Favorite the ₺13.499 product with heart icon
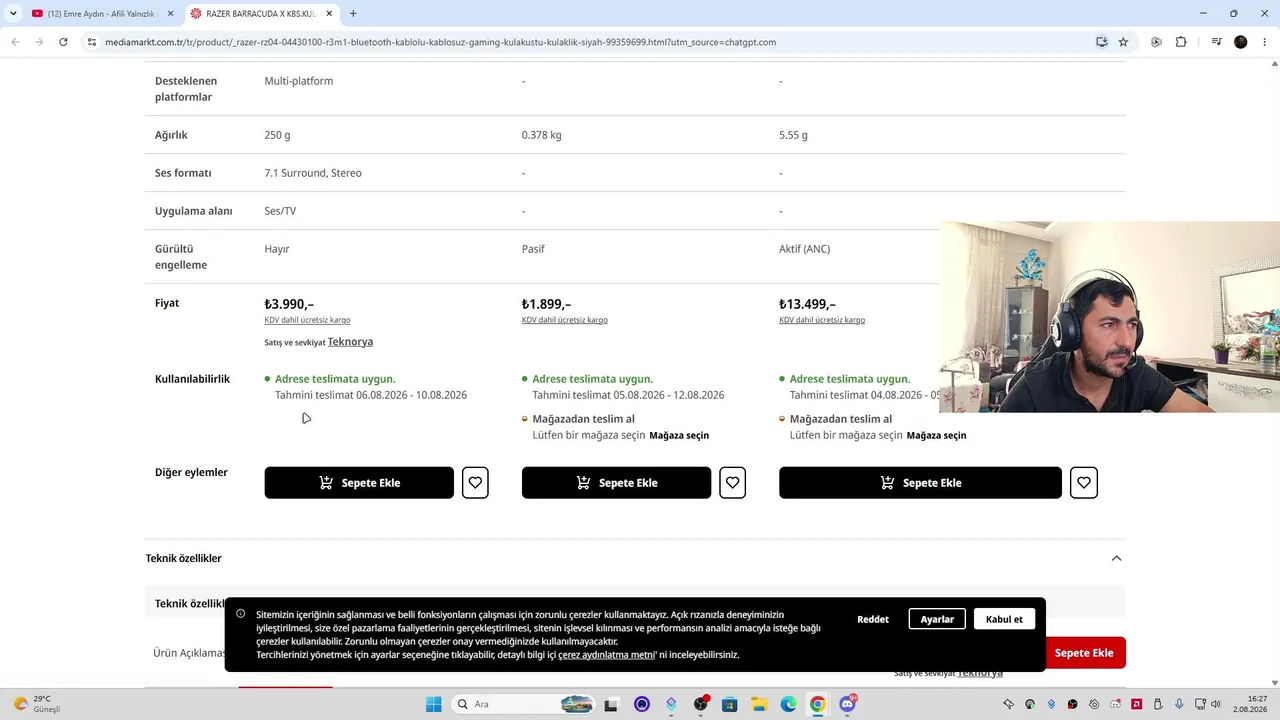Image resolution: width=1280 pixels, height=720 pixels. click(x=1084, y=483)
